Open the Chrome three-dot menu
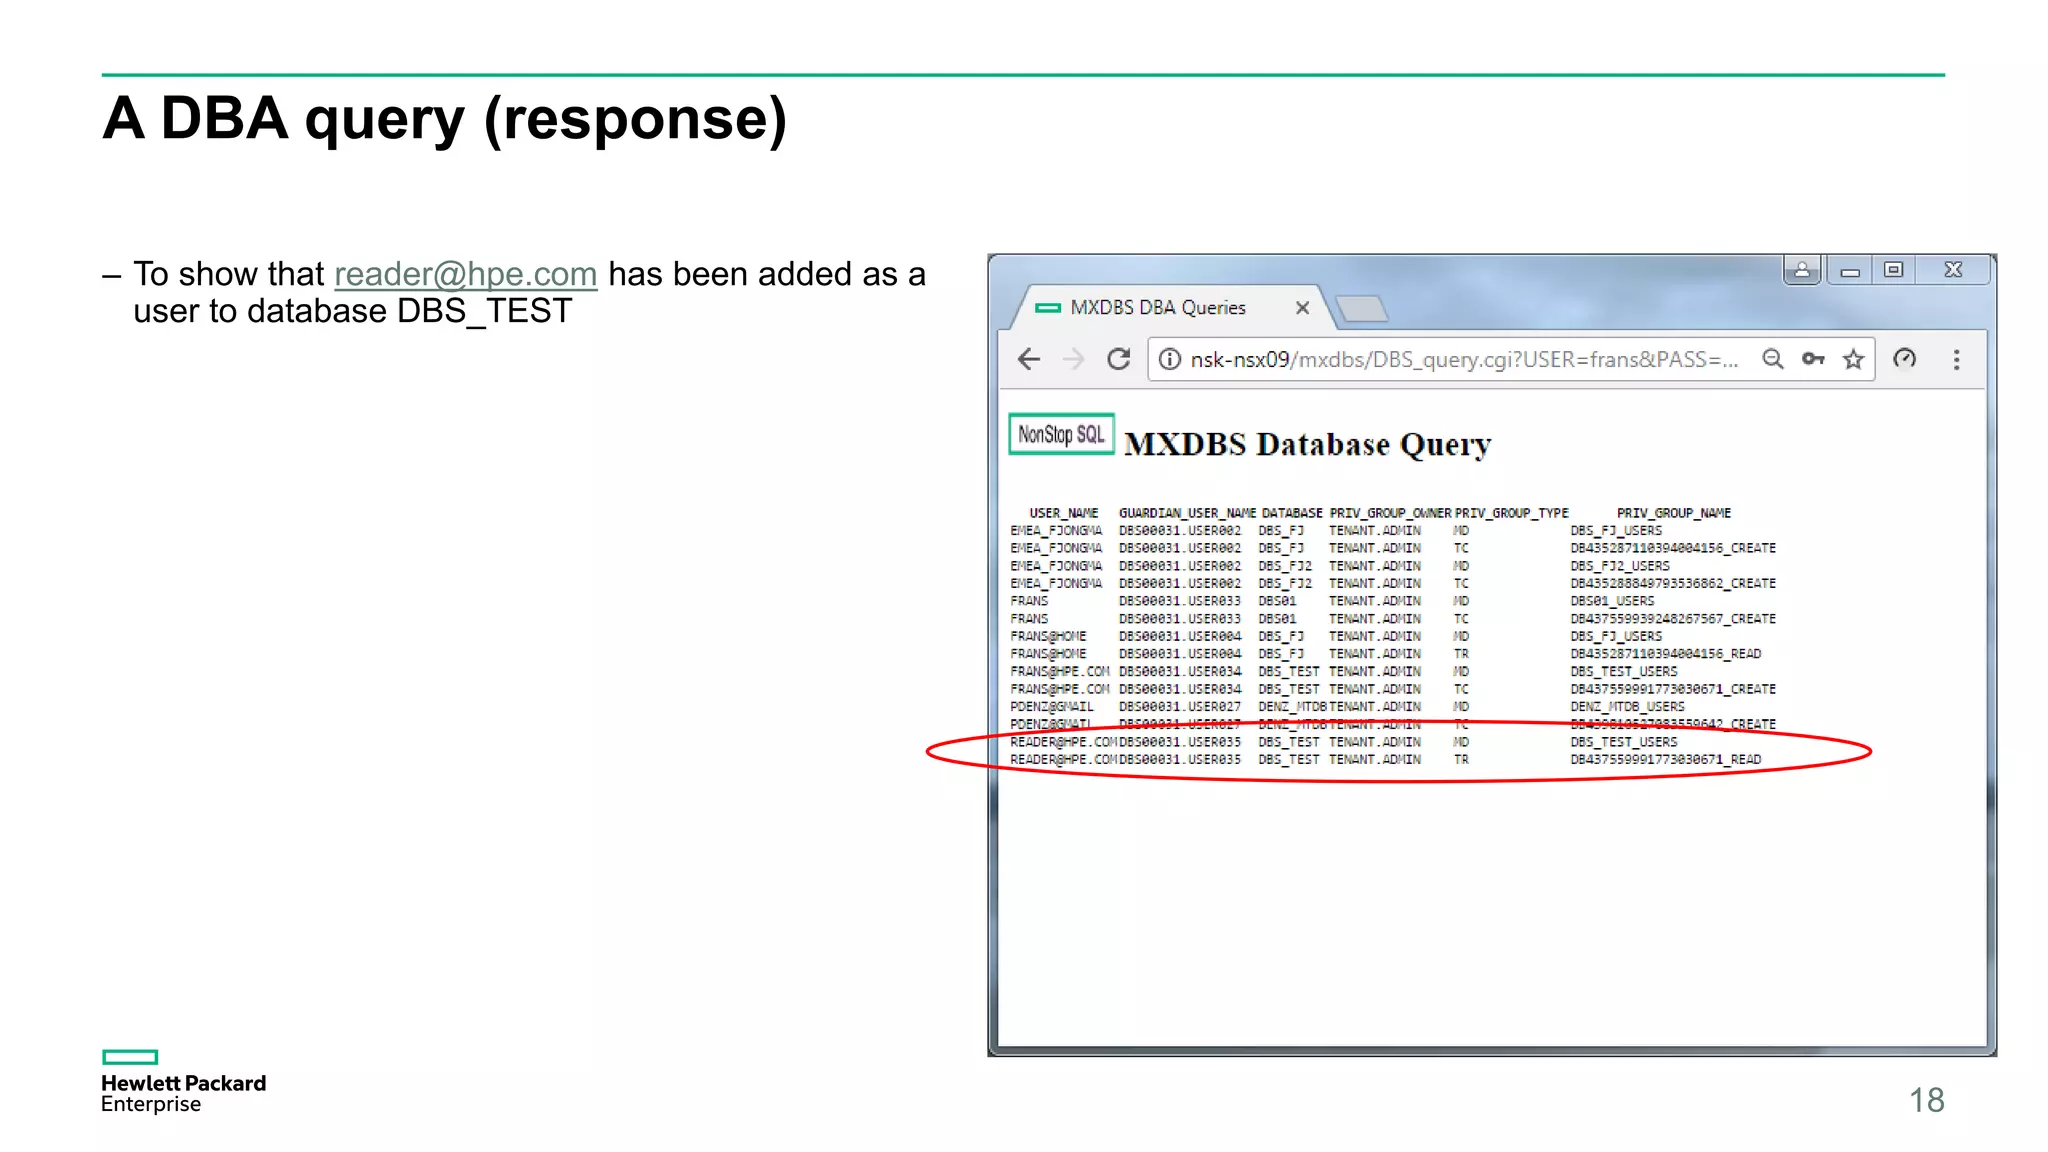Image resolution: width=2048 pixels, height=1152 pixels. [x=1956, y=359]
